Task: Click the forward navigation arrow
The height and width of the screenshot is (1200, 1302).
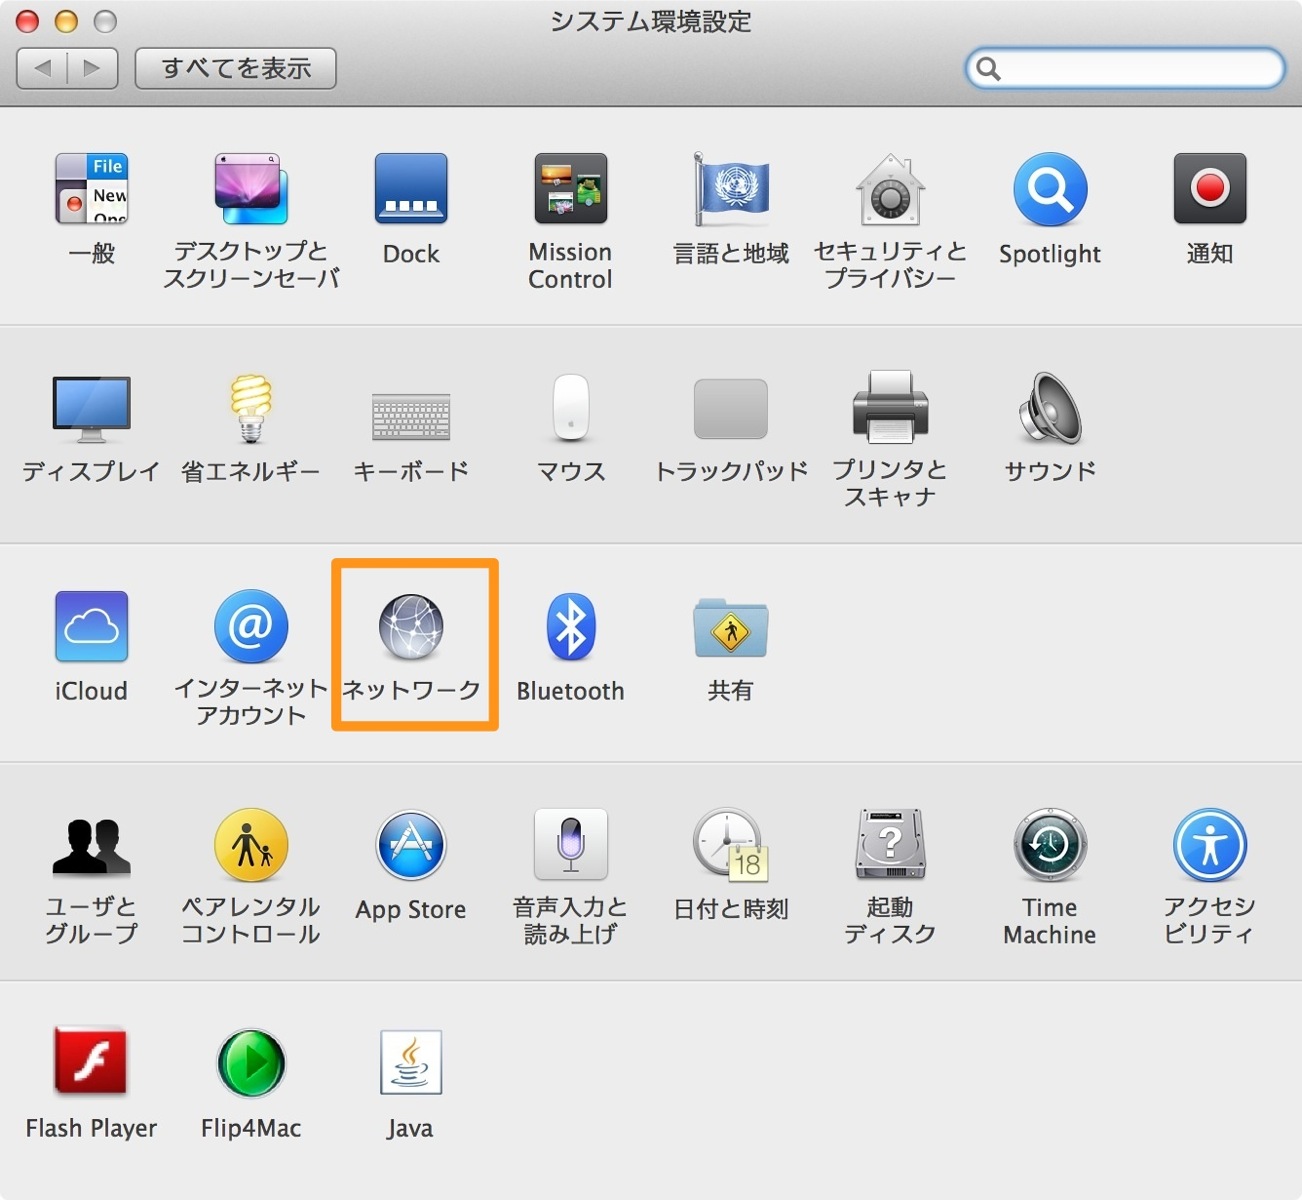Action: click(x=93, y=68)
